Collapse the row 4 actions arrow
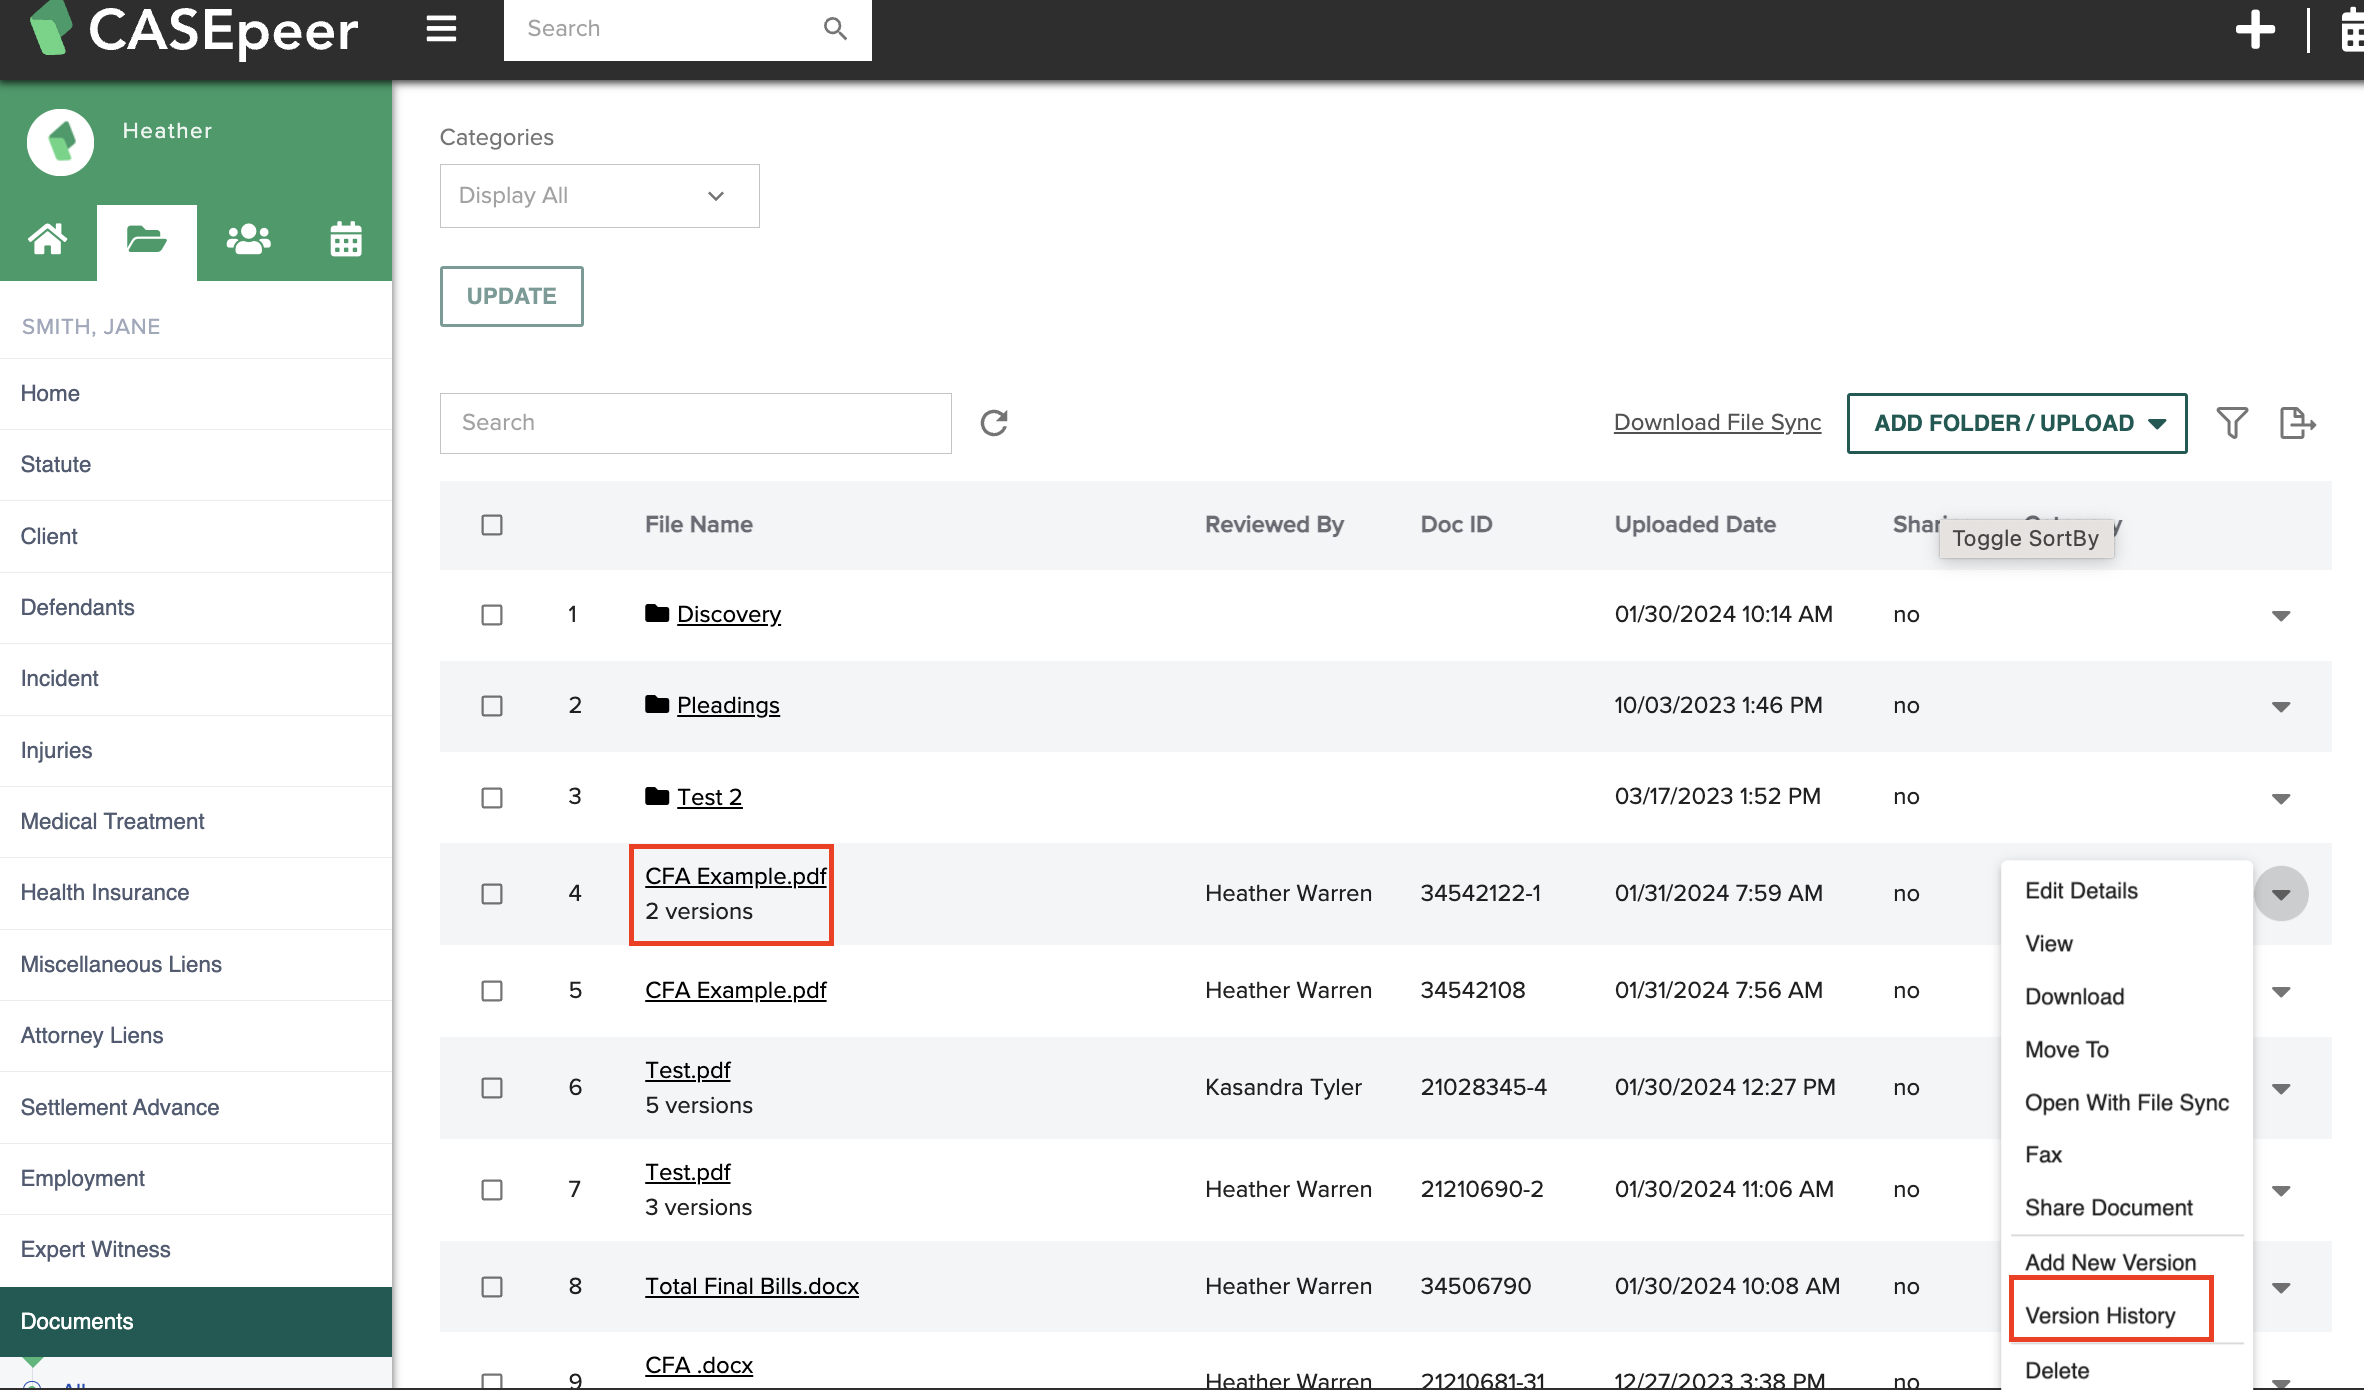Screen dimensions: 2364x1390 coord(2281,894)
